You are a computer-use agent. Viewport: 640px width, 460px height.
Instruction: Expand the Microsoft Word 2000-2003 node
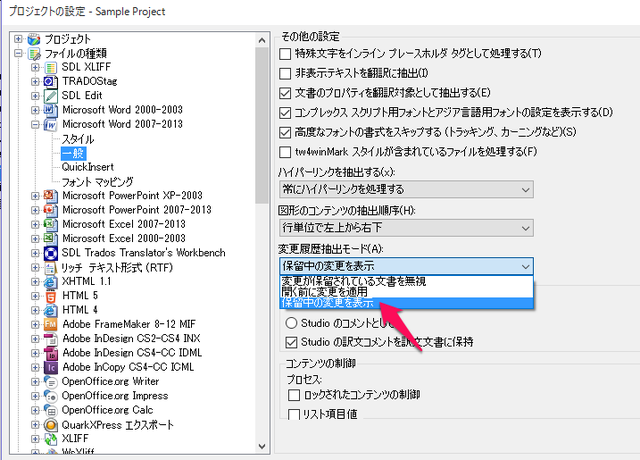coord(35,110)
